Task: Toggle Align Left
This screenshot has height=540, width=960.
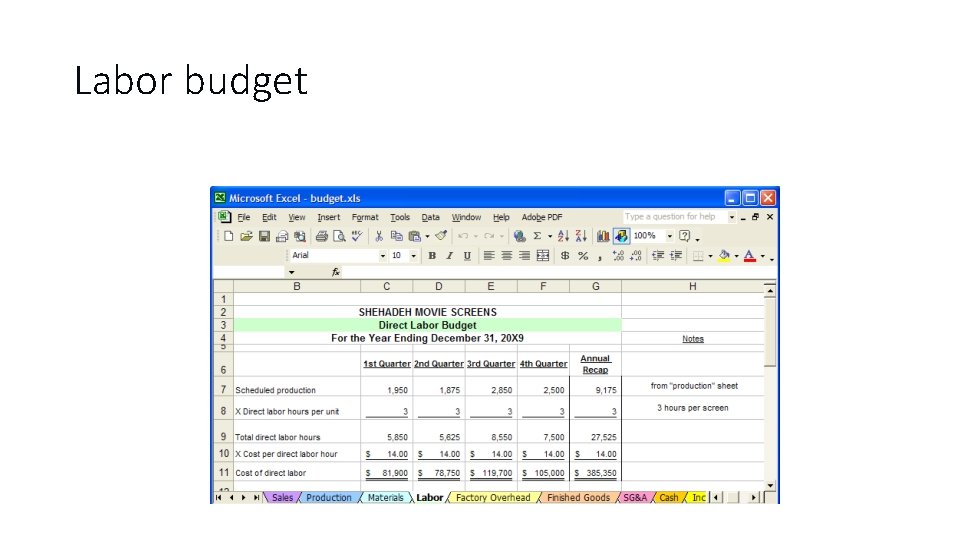Action: [489, 256]
